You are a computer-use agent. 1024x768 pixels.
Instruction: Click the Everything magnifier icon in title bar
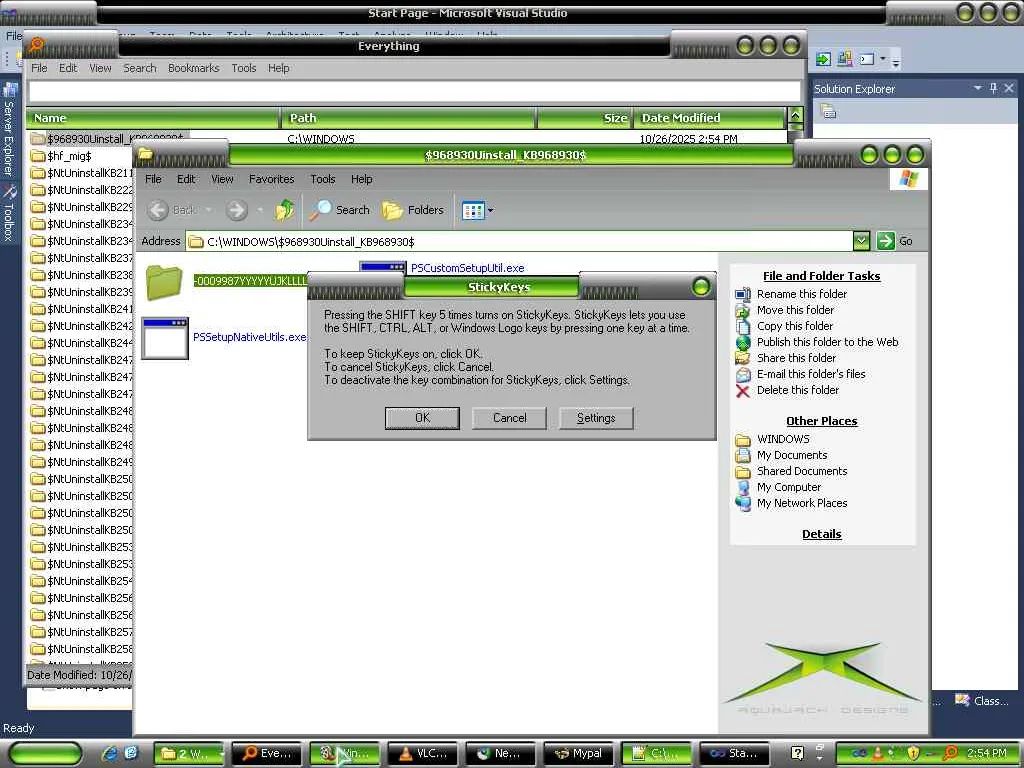37,44
